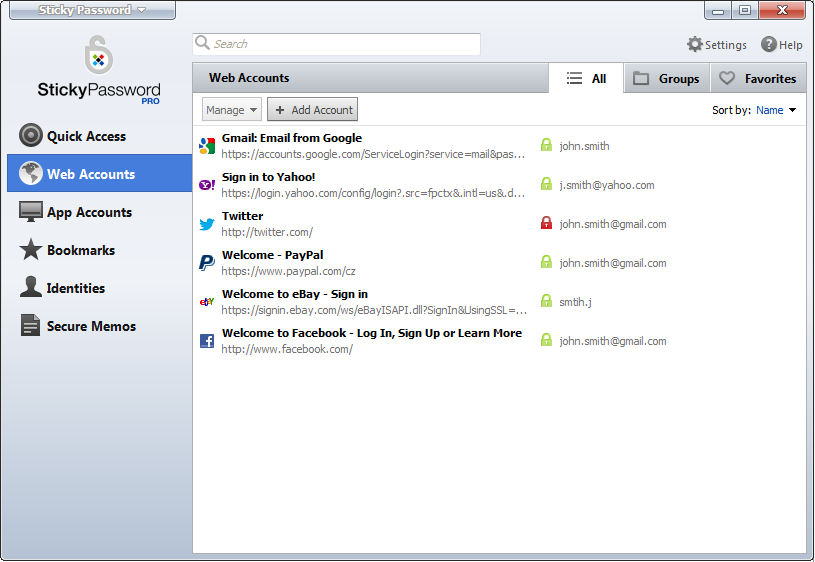Click the green lock next to john.smith Gmail

click(x=546, y=145)
